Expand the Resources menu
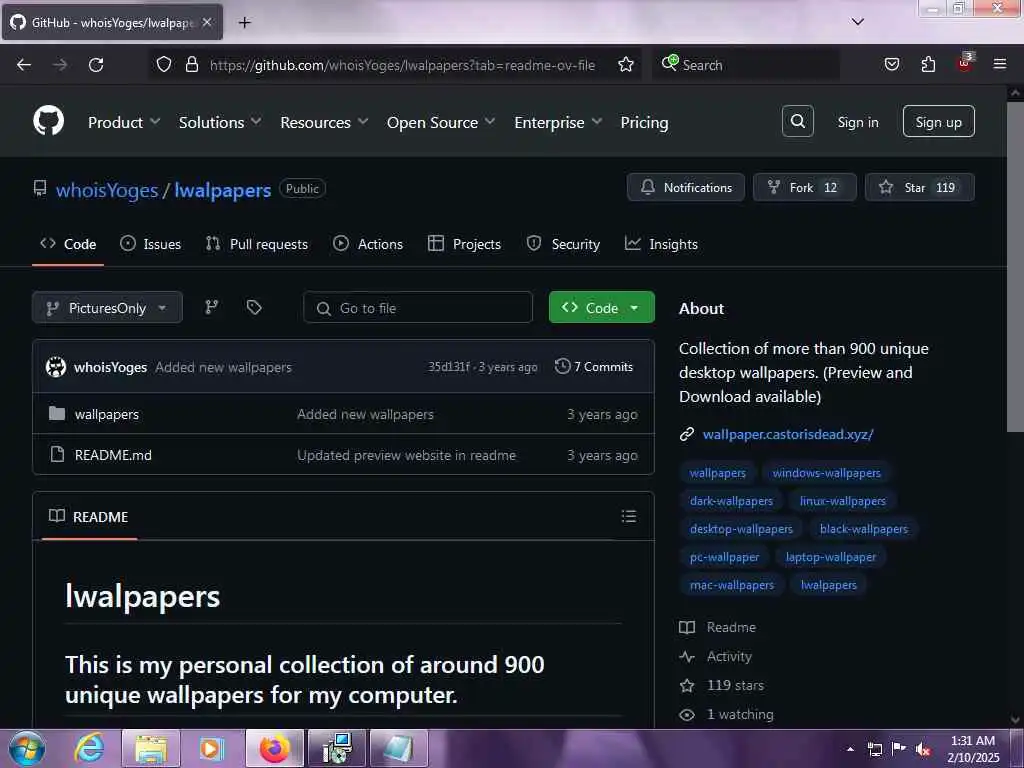This screenshot has width=1024, height=768. (x=324, y=122)
